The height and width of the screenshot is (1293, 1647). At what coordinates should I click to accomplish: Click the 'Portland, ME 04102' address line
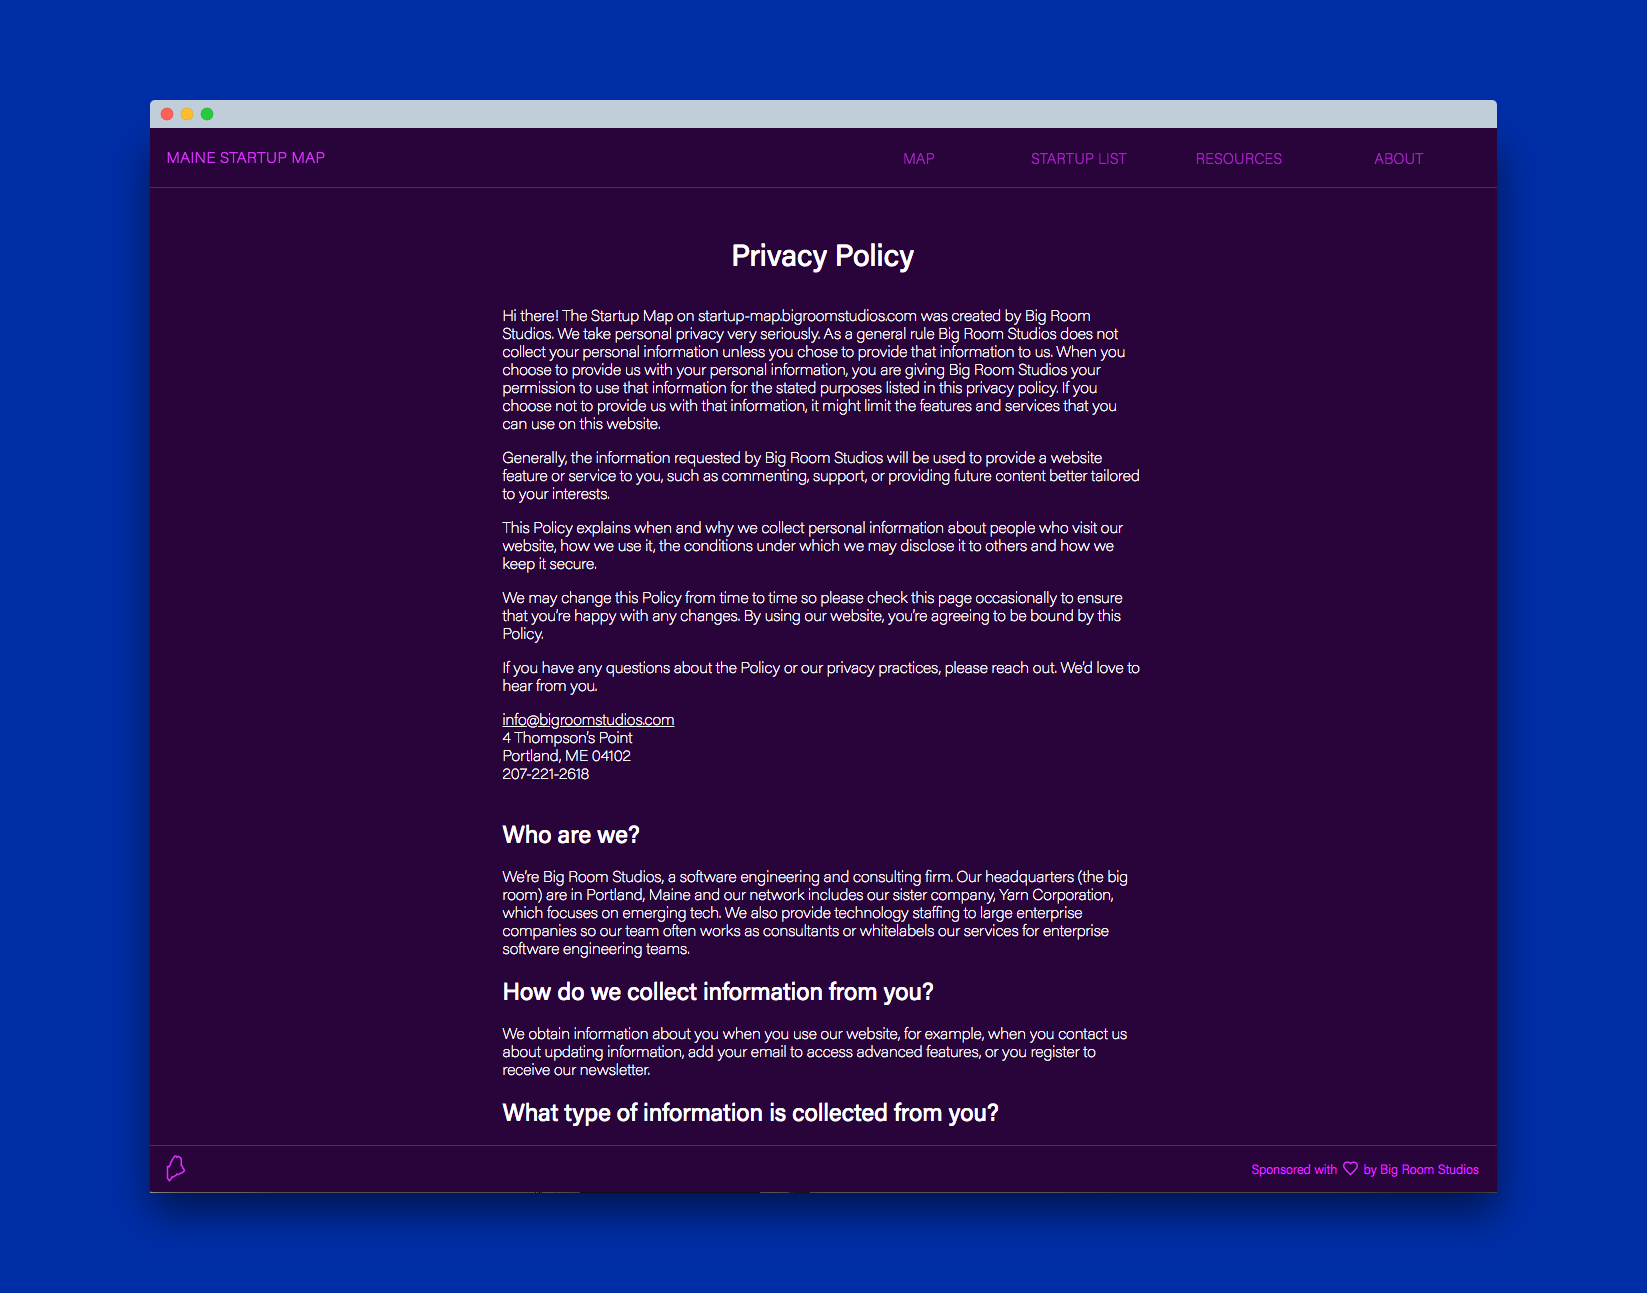click(566, 756)
